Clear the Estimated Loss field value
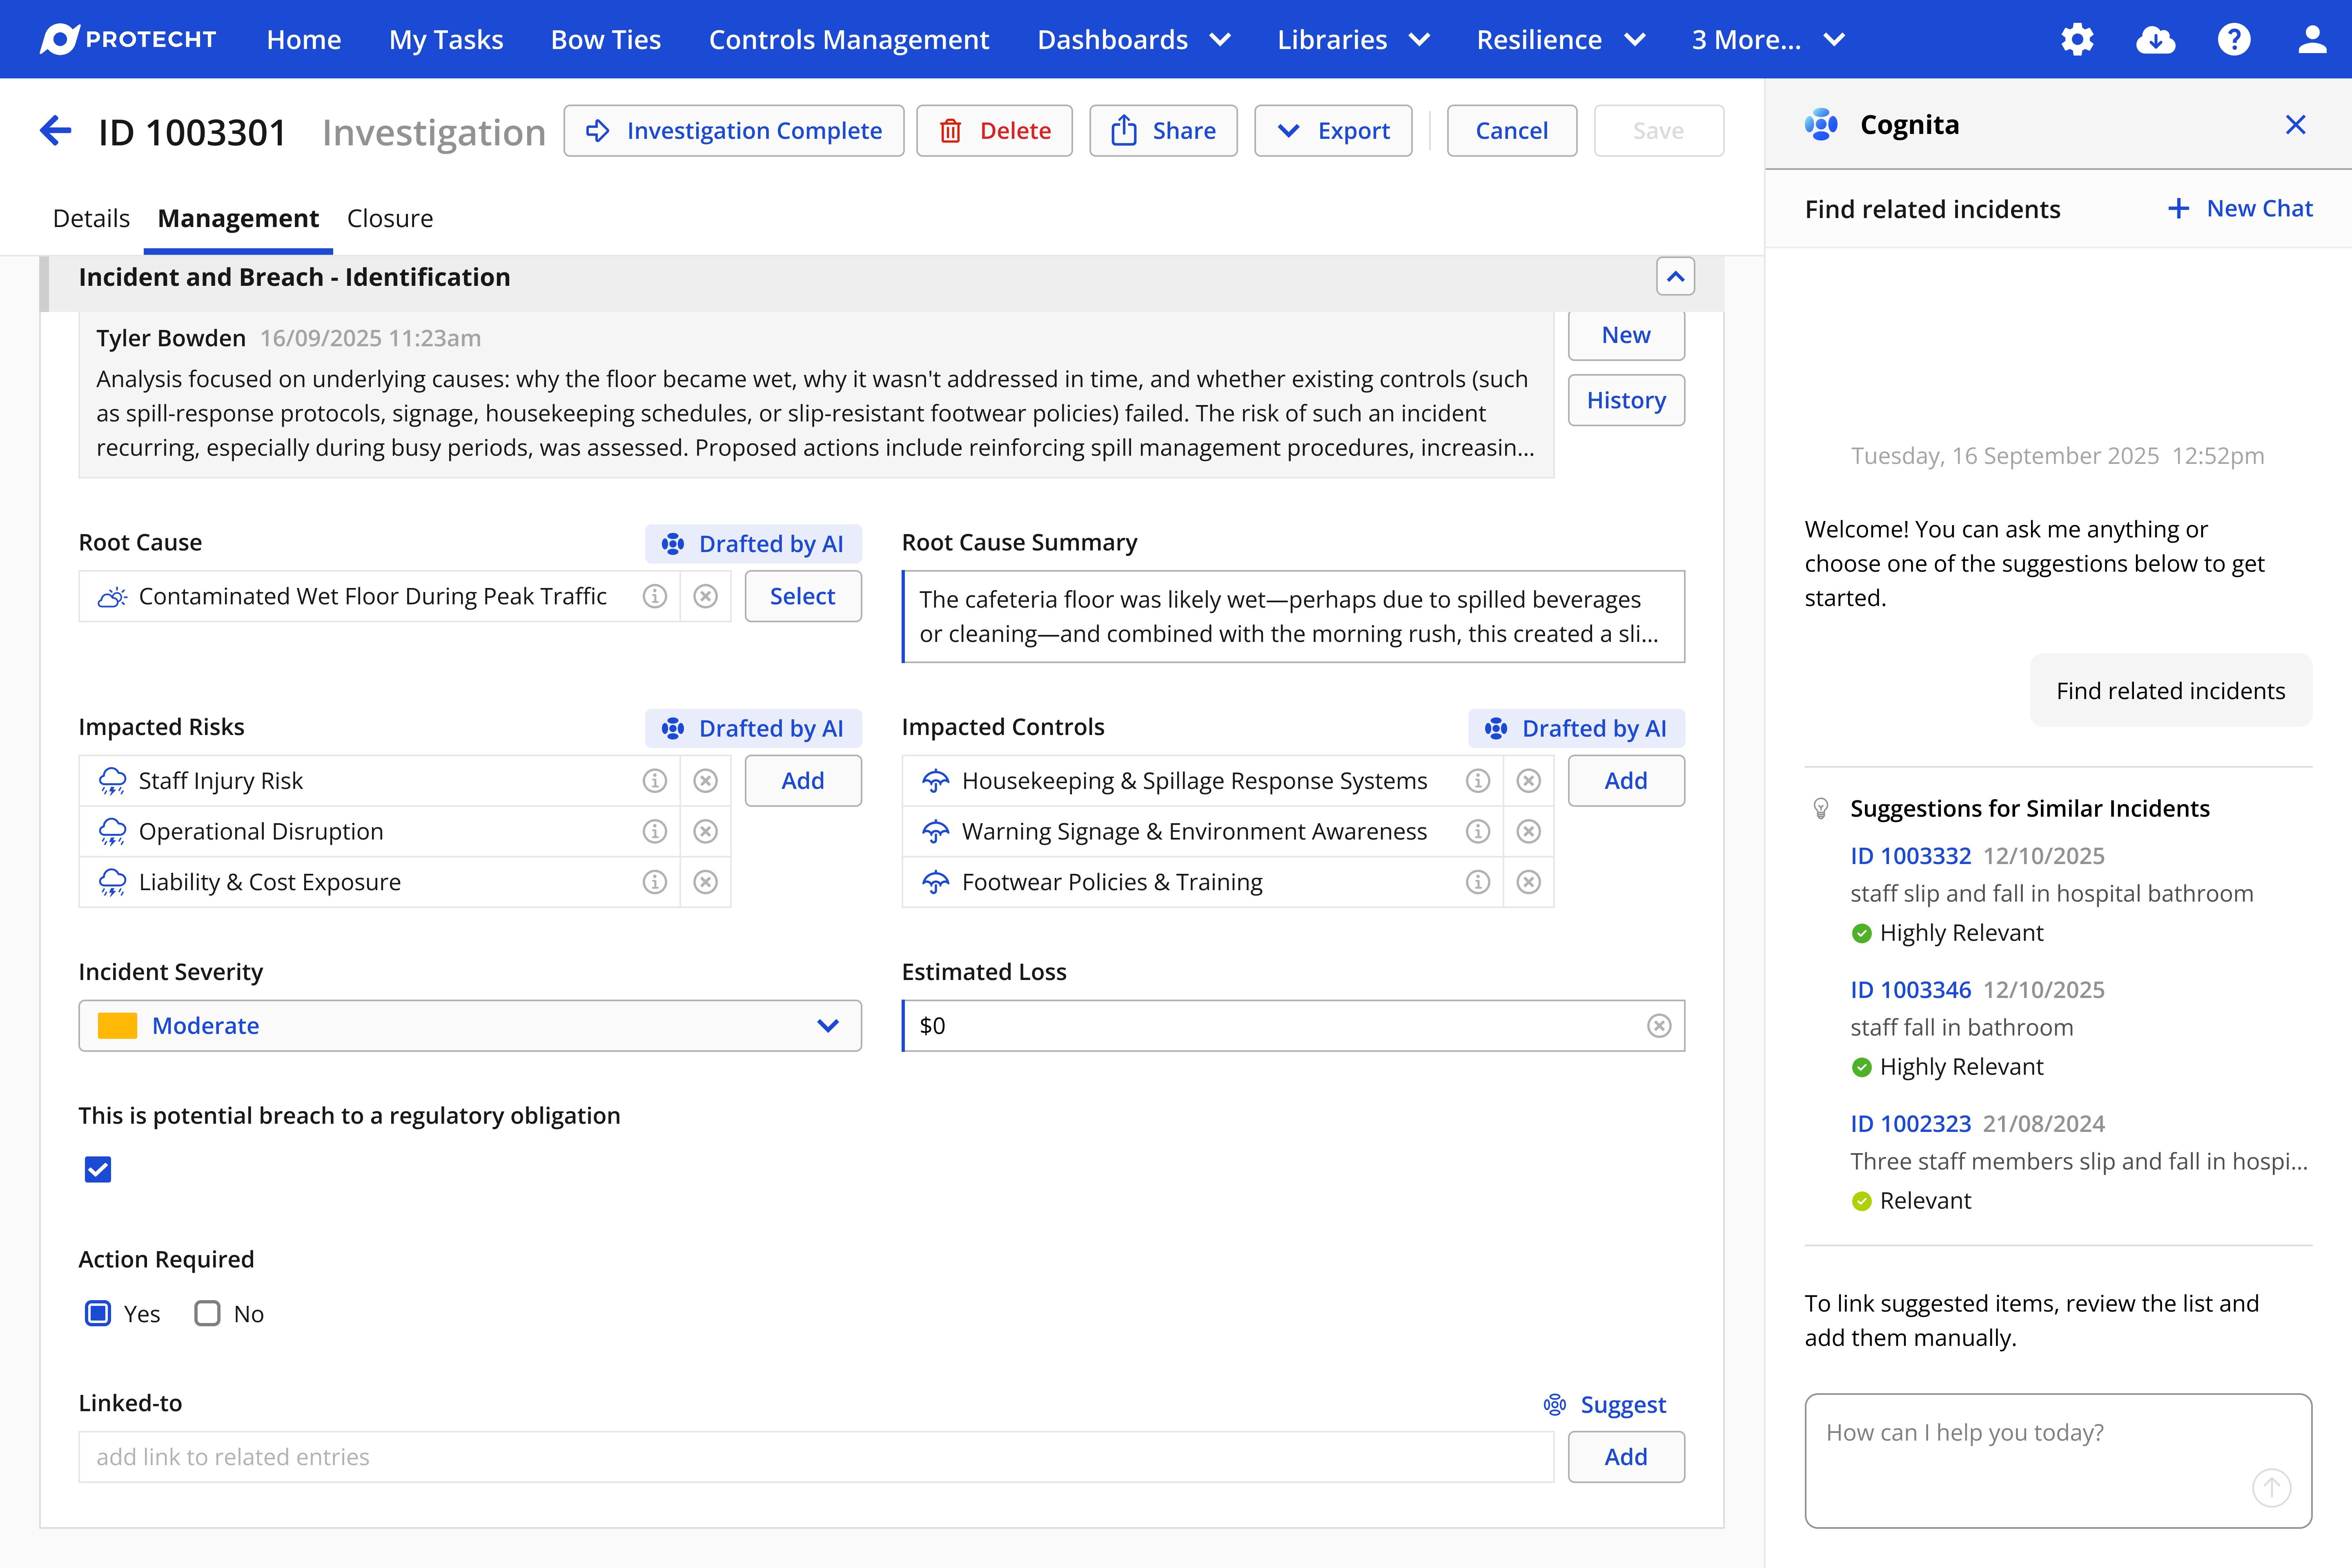 click(x=1659, y=1026)
